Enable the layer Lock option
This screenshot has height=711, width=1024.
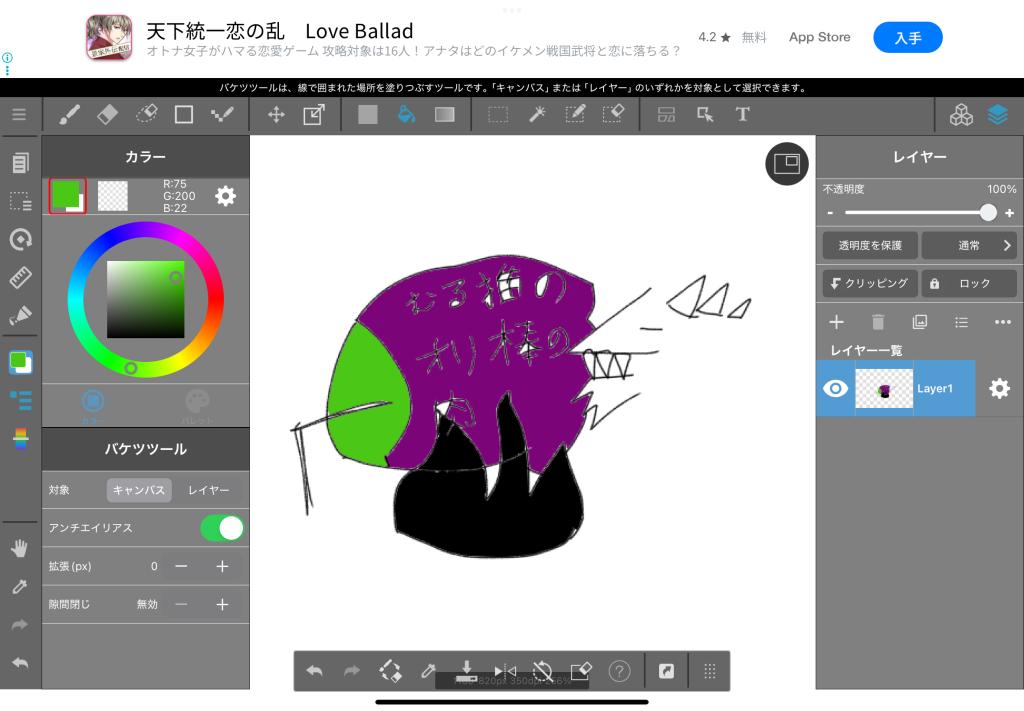point(967,284)
